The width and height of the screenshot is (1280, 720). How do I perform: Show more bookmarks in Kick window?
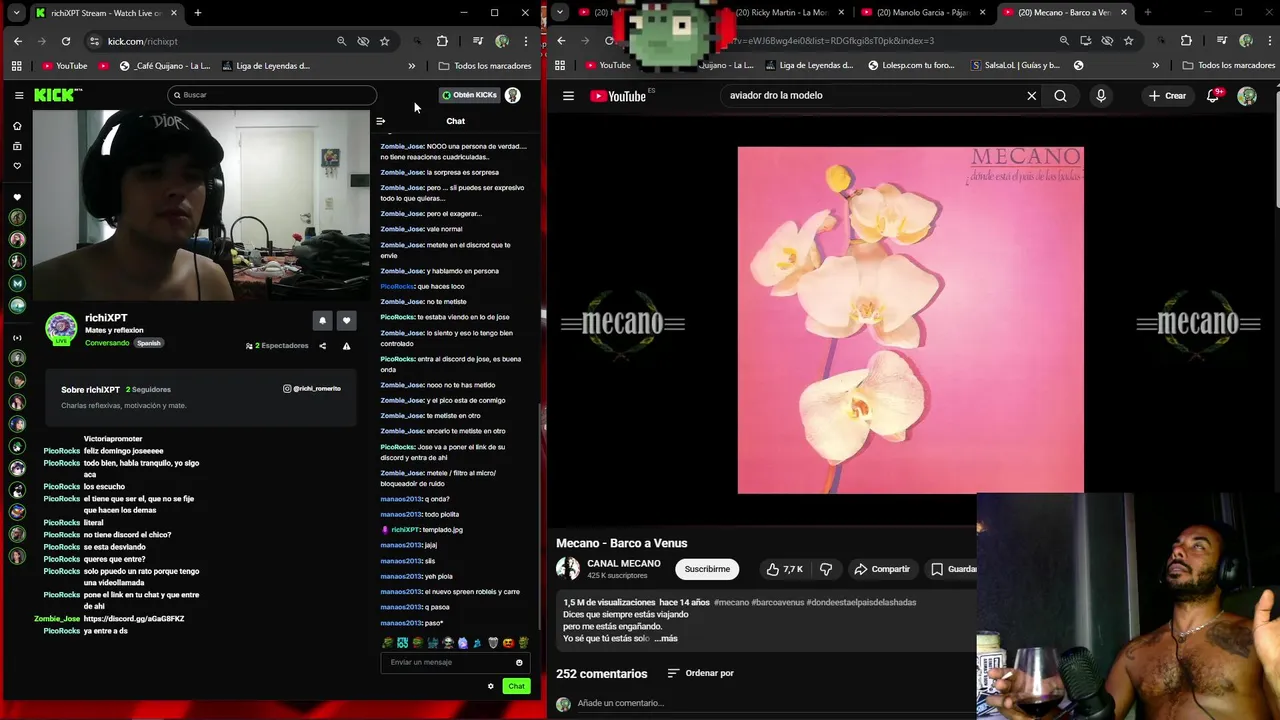[x=412, y=66]
